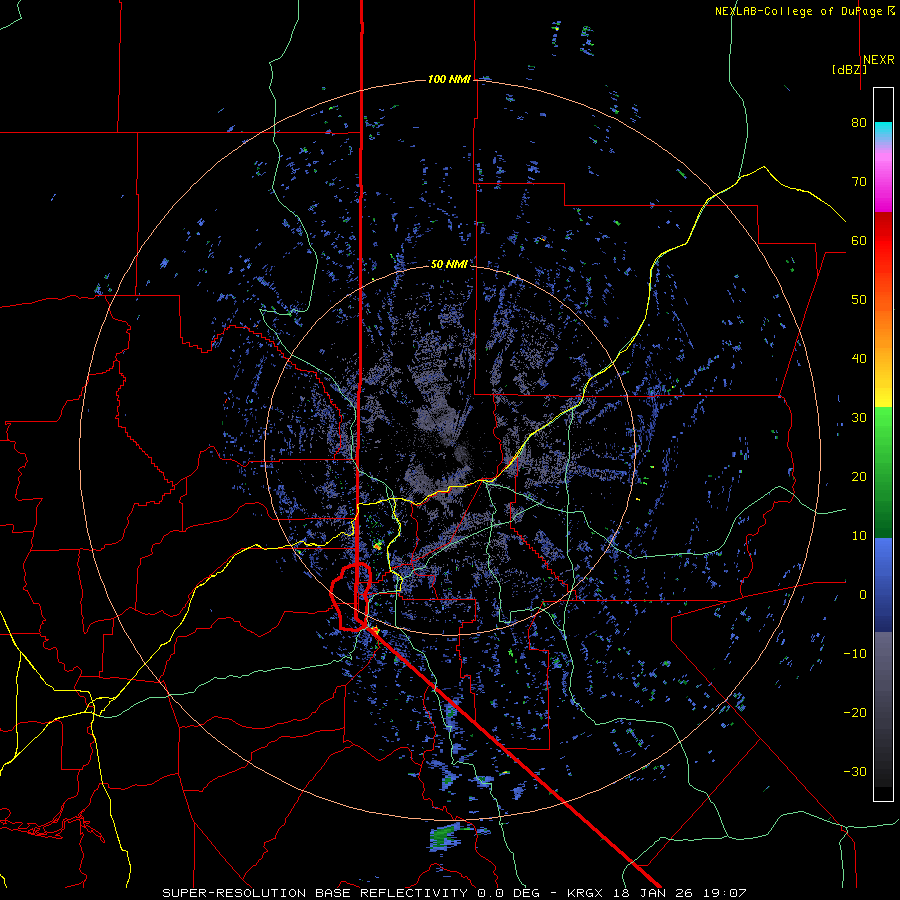Click the 70 value on the dBZ scale
Image resolution: width=900 pixels, height=900 pixels.
859,182
